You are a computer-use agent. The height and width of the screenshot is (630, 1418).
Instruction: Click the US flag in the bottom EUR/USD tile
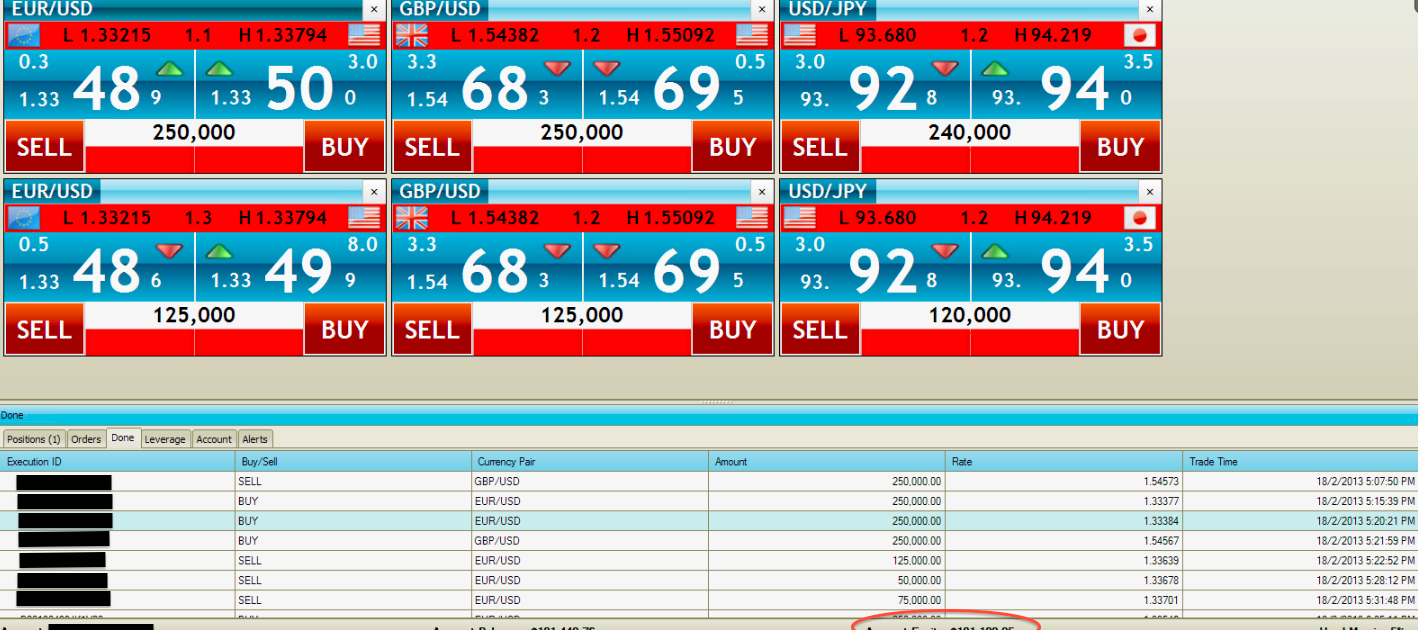(364, 218)
